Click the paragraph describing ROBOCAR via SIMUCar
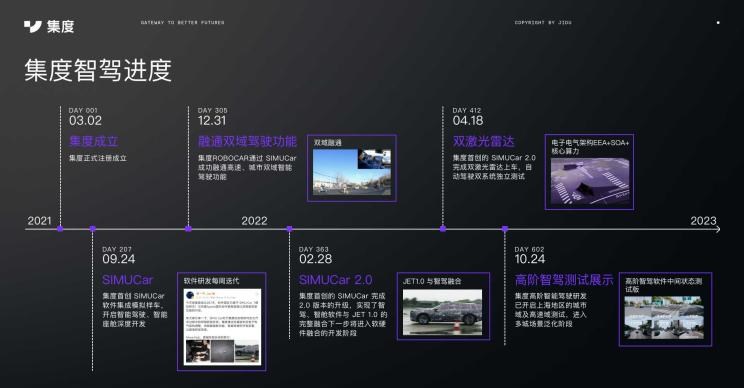Image resolution: width=744 pixels, height=388 pixels. coord(247,167)
